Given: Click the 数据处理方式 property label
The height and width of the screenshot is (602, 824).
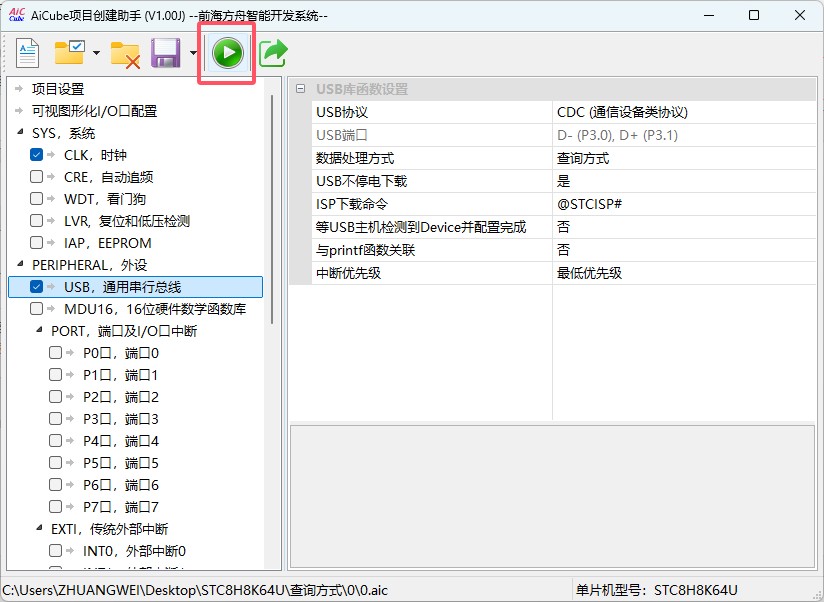Looking at the screenshot, I should click(x=355, y=158).
